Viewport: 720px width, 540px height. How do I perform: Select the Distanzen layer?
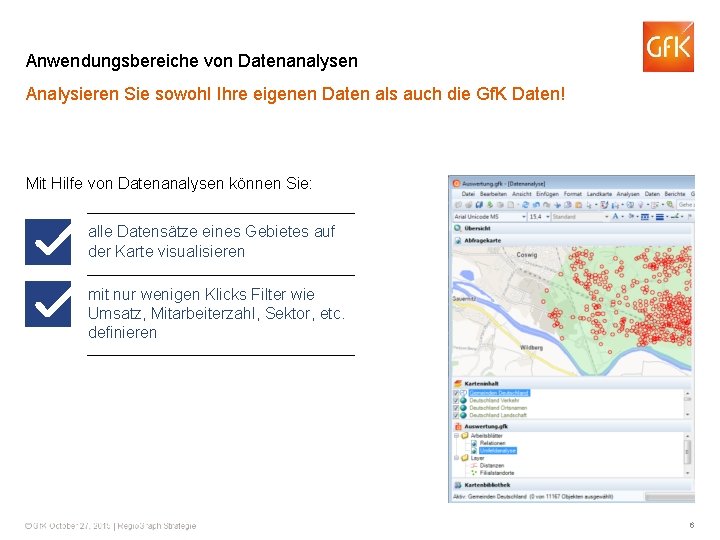[x=492, y=465]
